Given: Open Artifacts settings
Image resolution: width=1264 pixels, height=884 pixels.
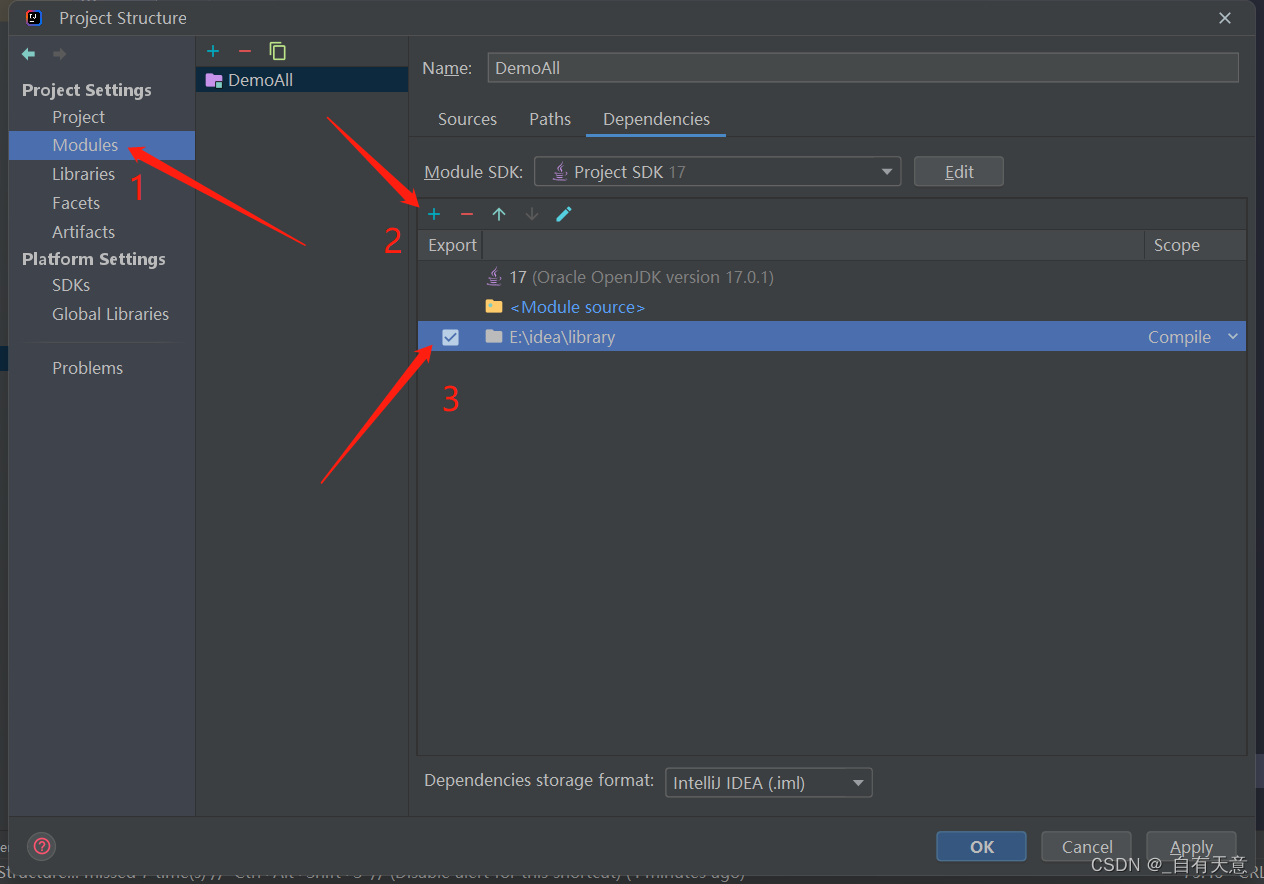Looking at the screenshot, I should click(83, 232).
